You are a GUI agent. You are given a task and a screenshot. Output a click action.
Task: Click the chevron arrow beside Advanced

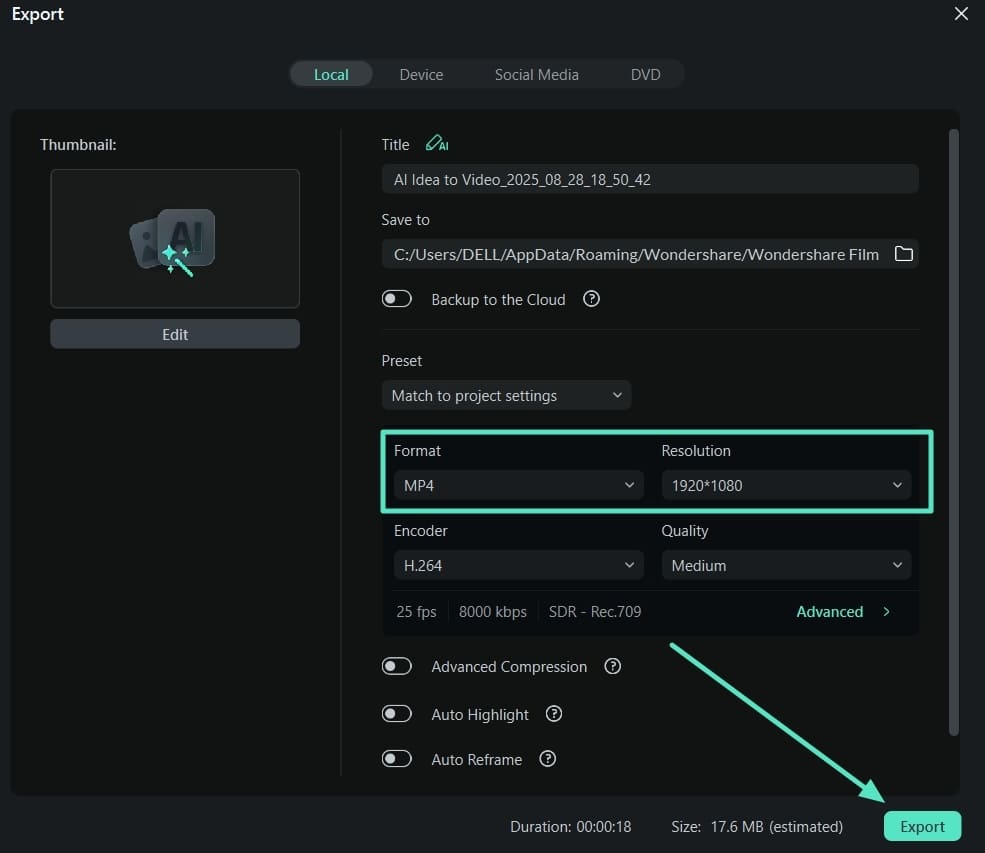click(x=886, y=612)
